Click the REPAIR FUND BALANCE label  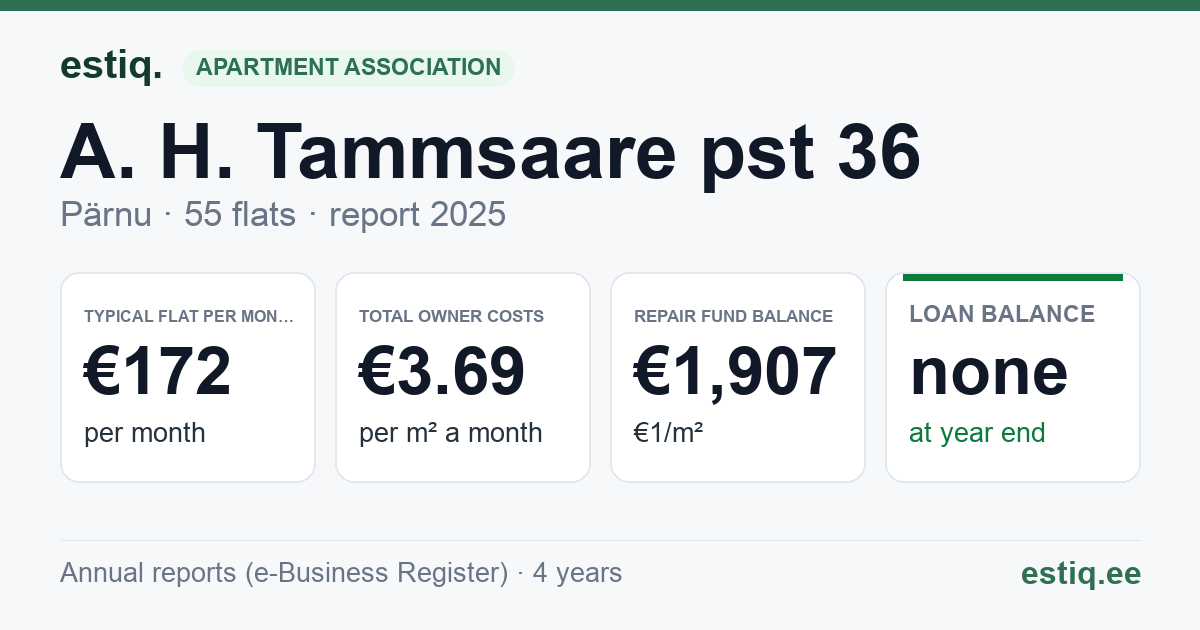[734, 316]
